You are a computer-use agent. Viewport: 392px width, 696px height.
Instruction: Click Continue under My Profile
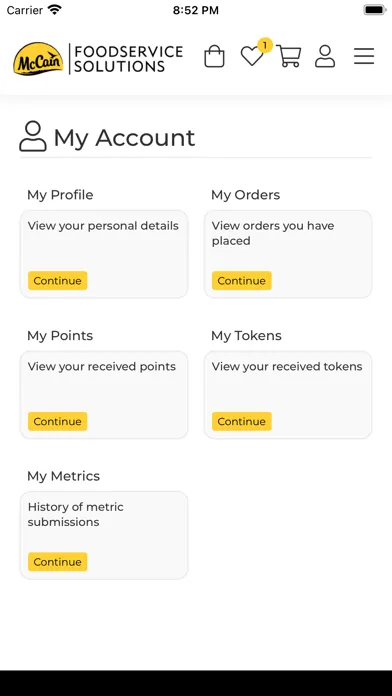coord(58,281)
